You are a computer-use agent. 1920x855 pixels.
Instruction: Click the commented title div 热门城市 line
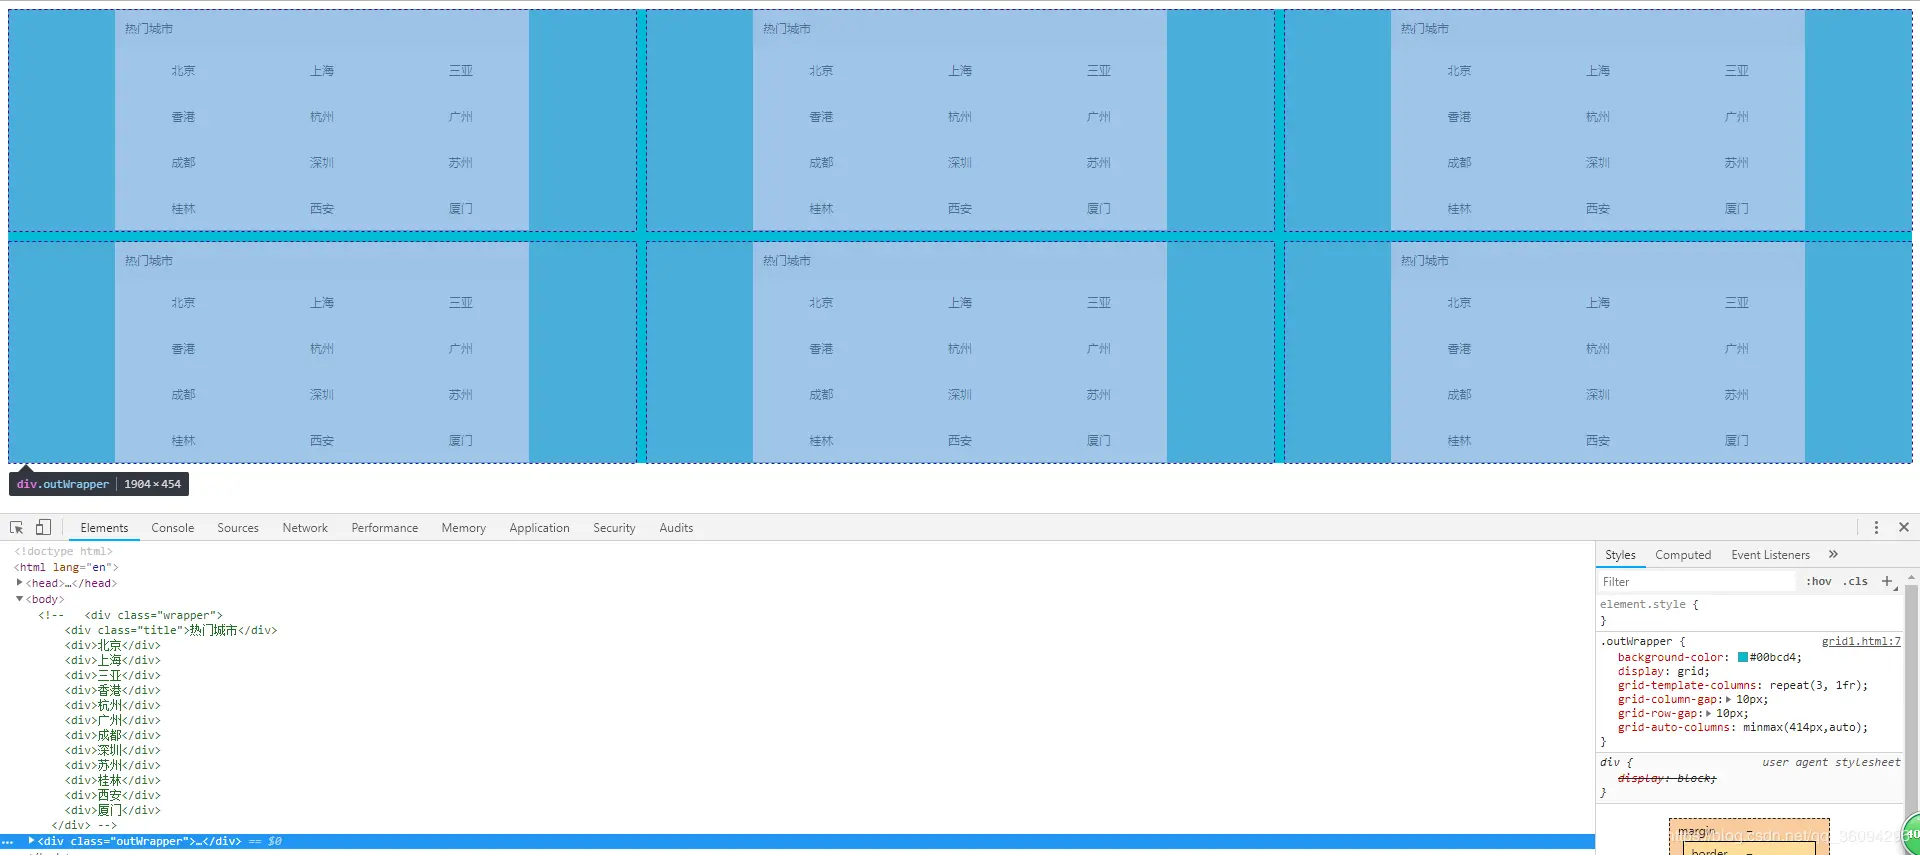(171, 630)
